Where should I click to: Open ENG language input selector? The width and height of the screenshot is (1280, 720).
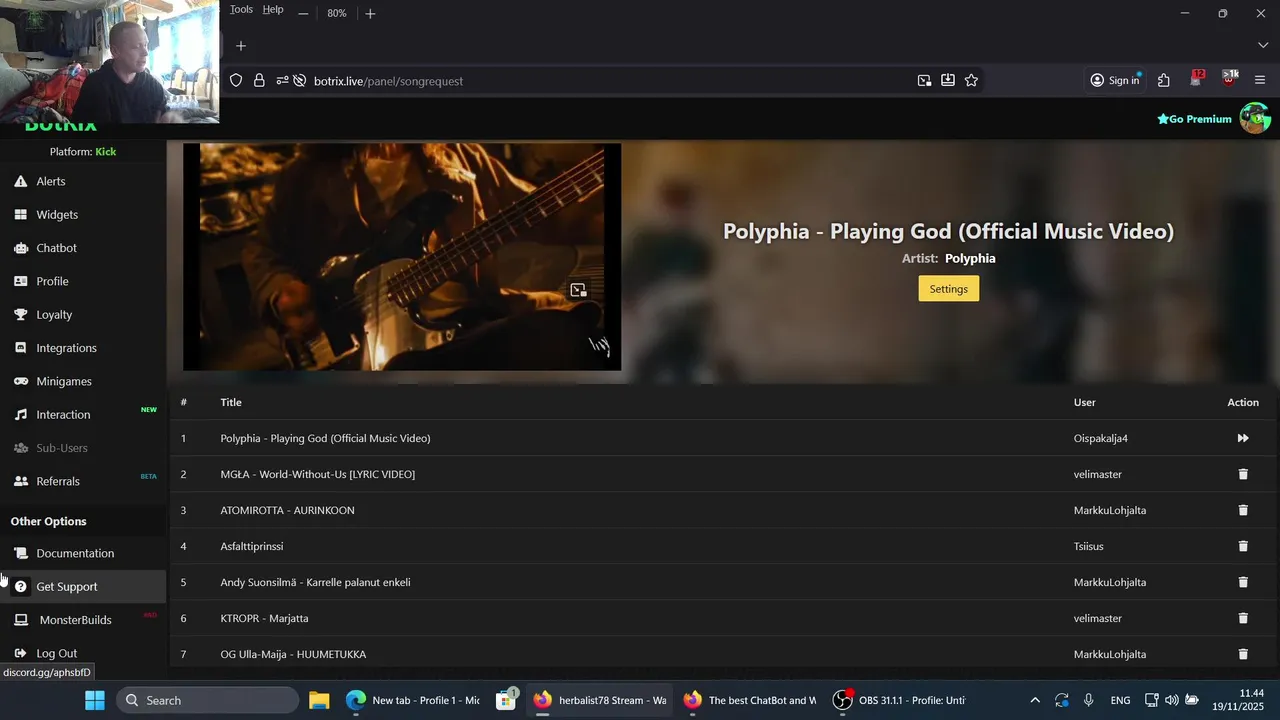[1120, 700]
